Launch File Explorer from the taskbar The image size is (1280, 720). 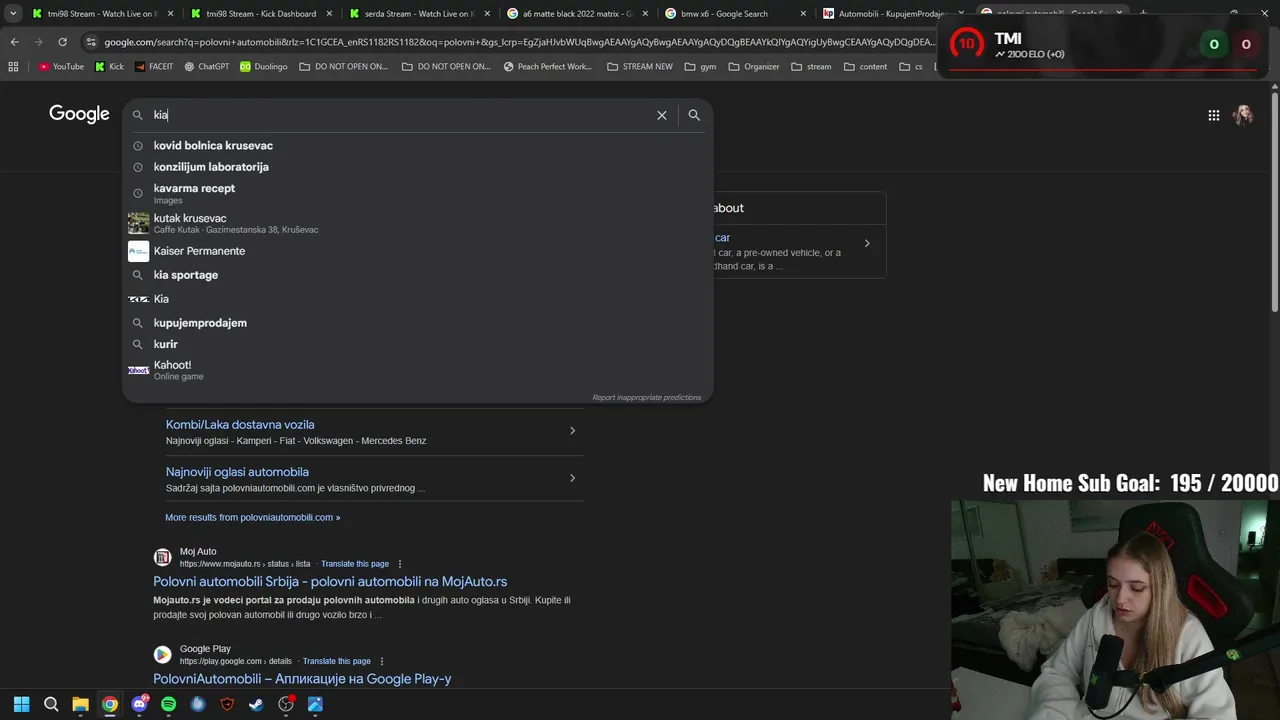tap(80, 704)
